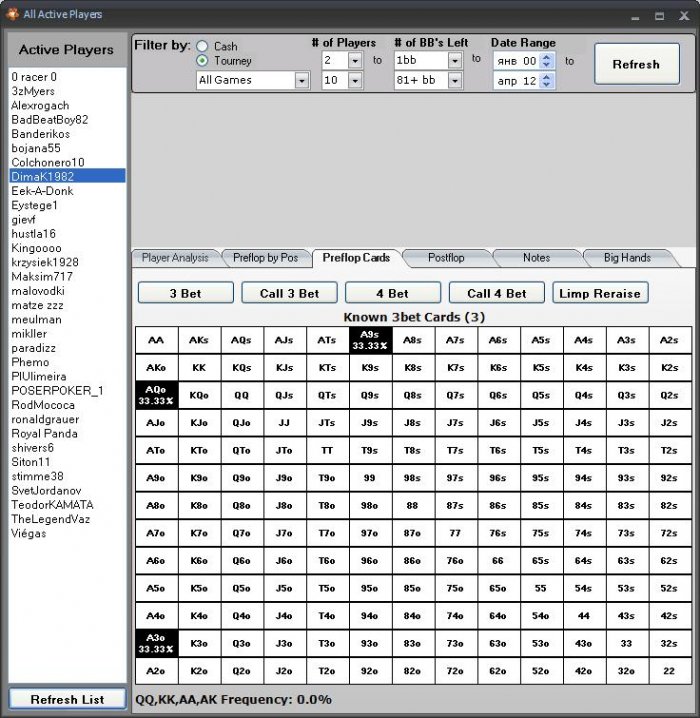Select player malovodki
The height and width of the screenshot is (718, 700).
pos(67,291)
